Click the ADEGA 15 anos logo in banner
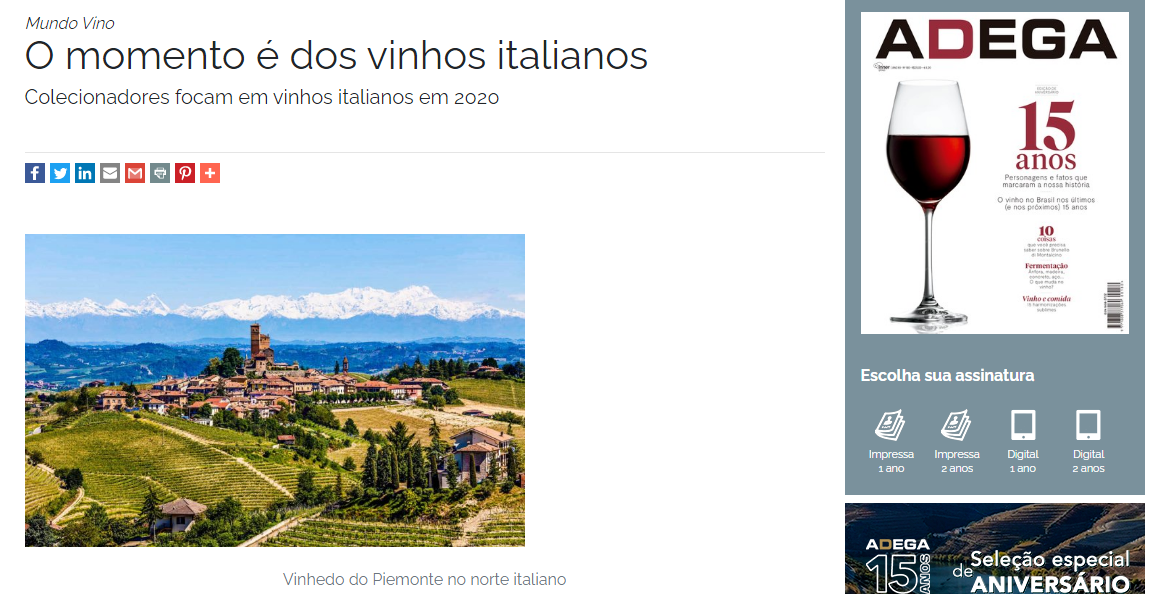This screenshot has height=594, width=1151. (897, 565)
